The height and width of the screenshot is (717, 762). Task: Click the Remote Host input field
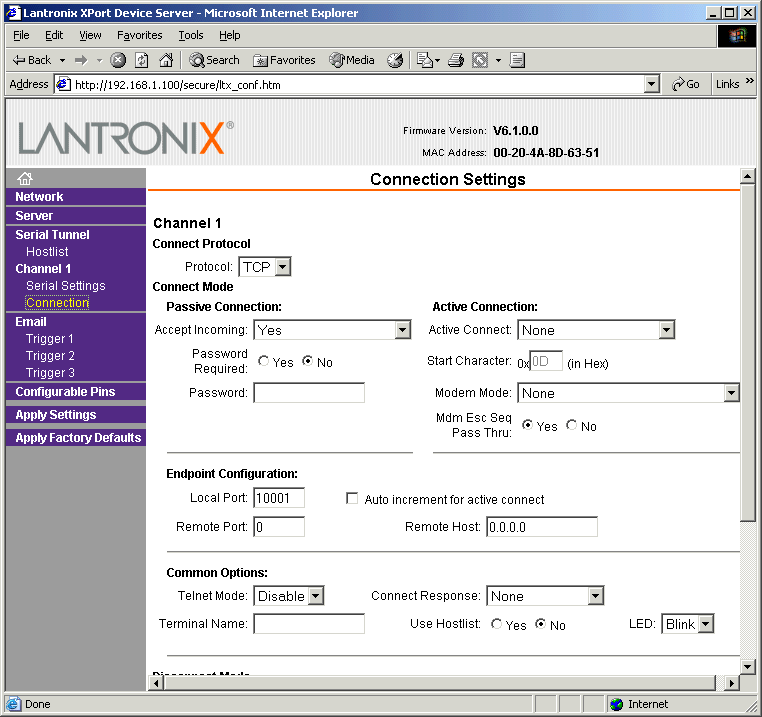(542, 527)
